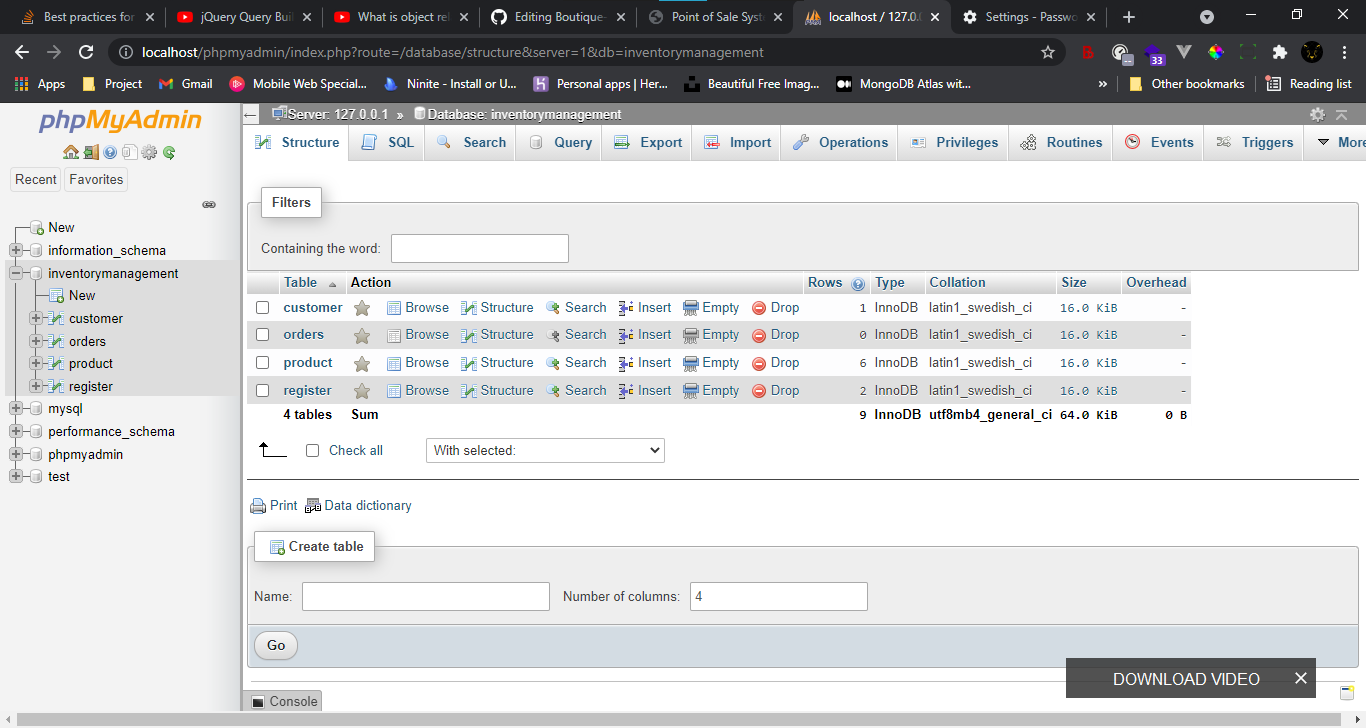Select the product table checkbox

click(263, 363)
